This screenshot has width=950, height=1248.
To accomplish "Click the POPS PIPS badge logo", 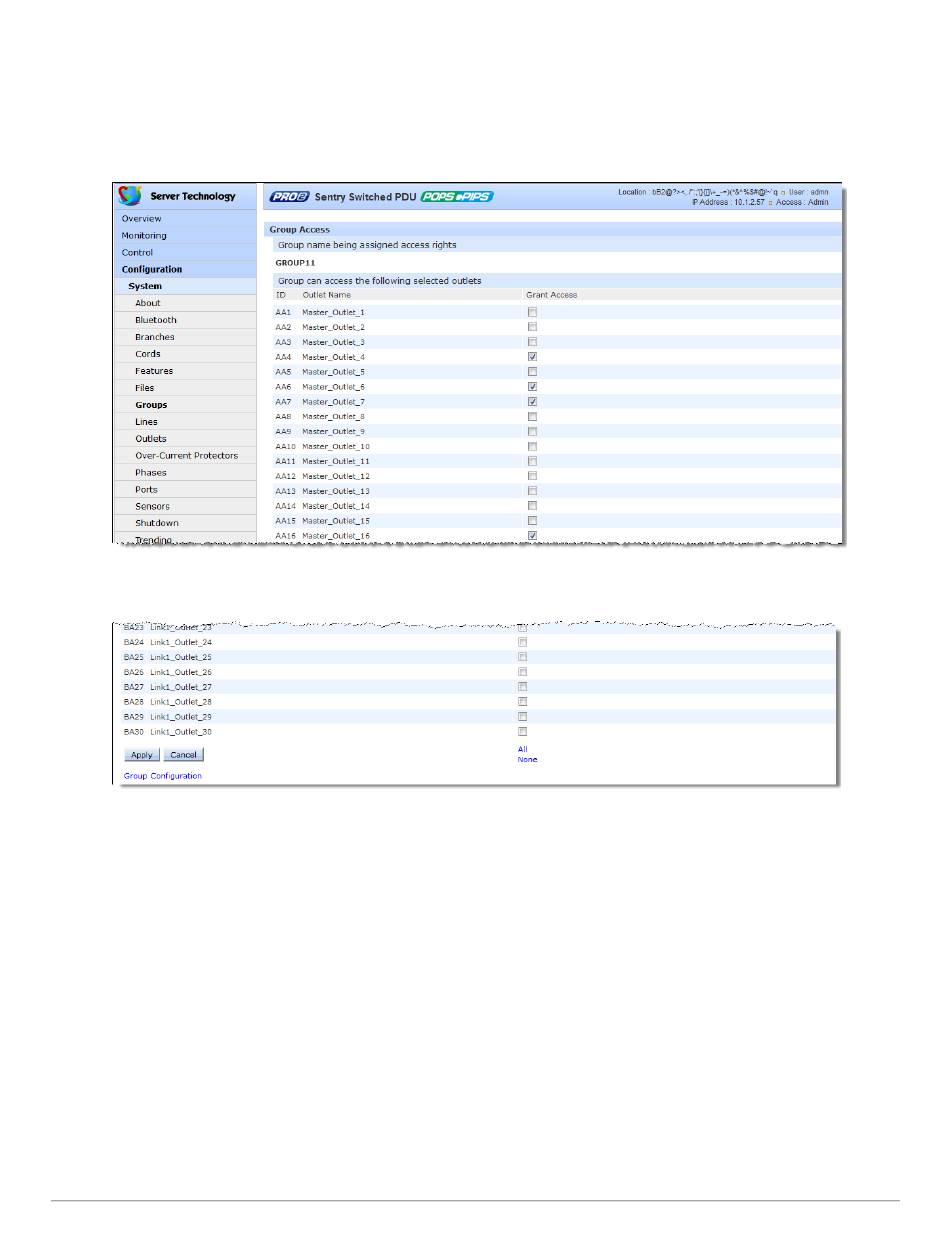I will [x=457, y=197].
